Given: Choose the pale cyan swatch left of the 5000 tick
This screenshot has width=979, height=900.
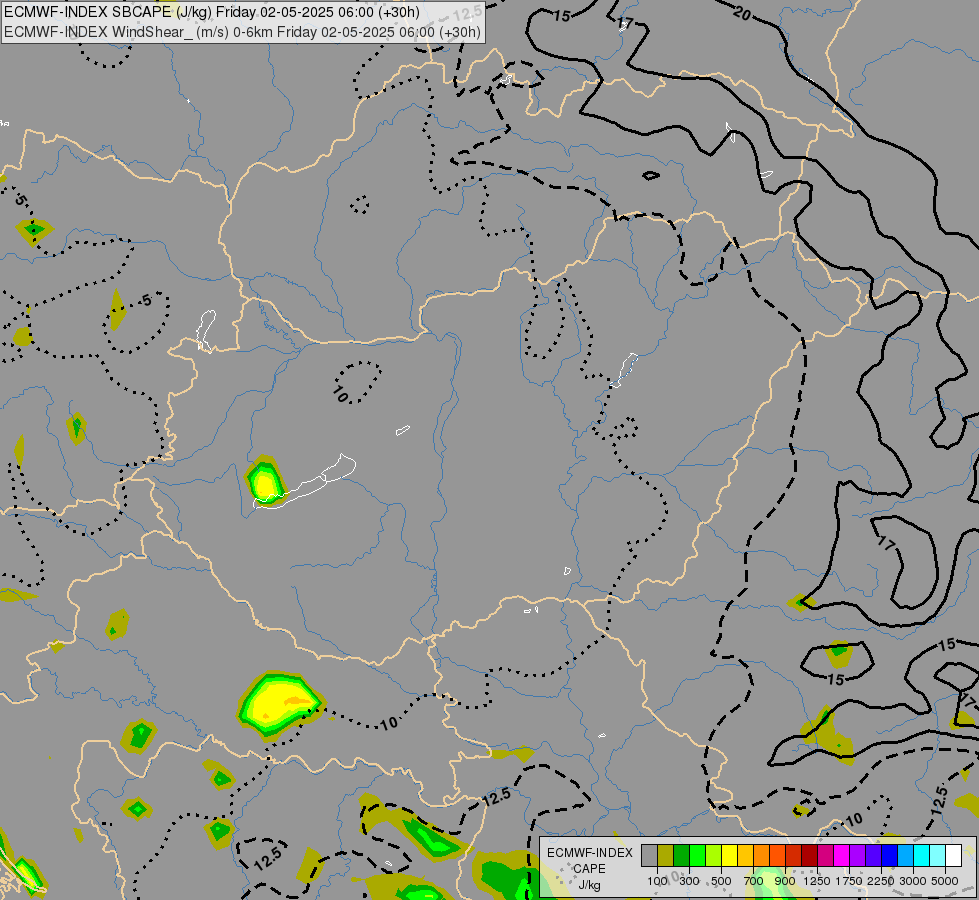Looking at the screenshot, I should [x=938, y=855].
